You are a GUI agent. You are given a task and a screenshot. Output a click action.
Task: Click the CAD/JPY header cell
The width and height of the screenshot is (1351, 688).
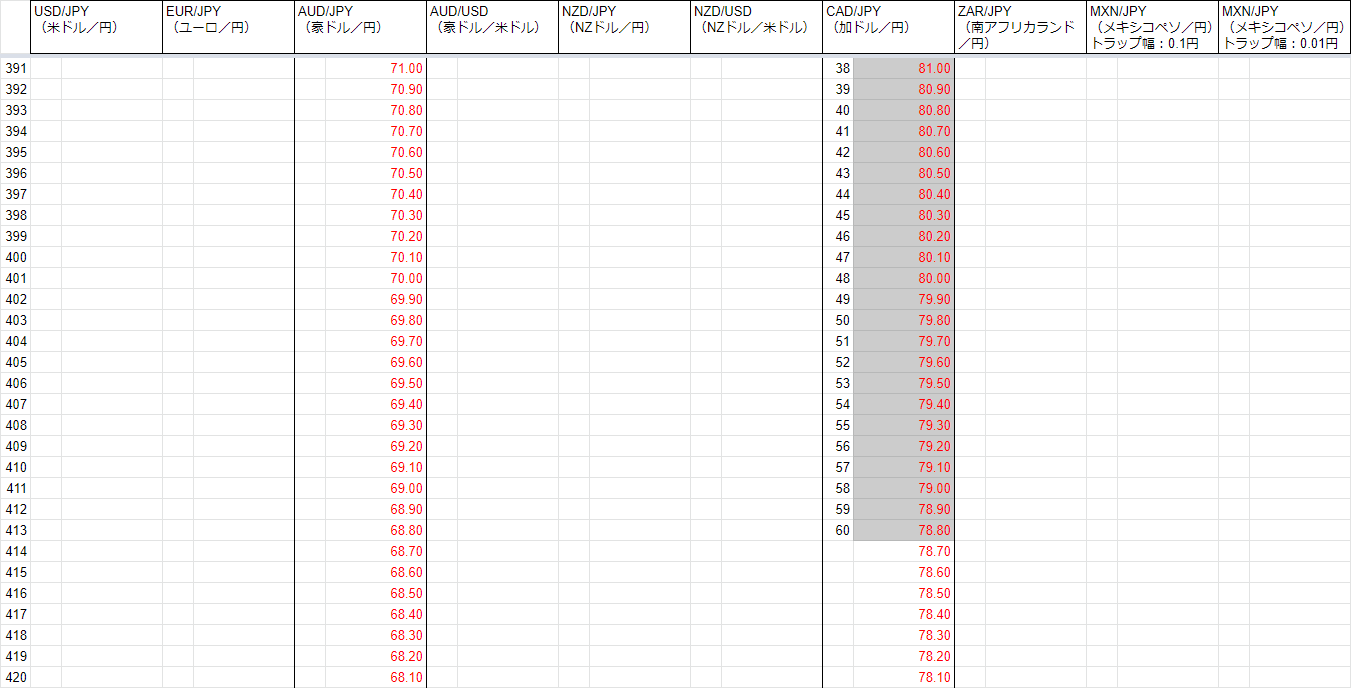click(888, 27)
